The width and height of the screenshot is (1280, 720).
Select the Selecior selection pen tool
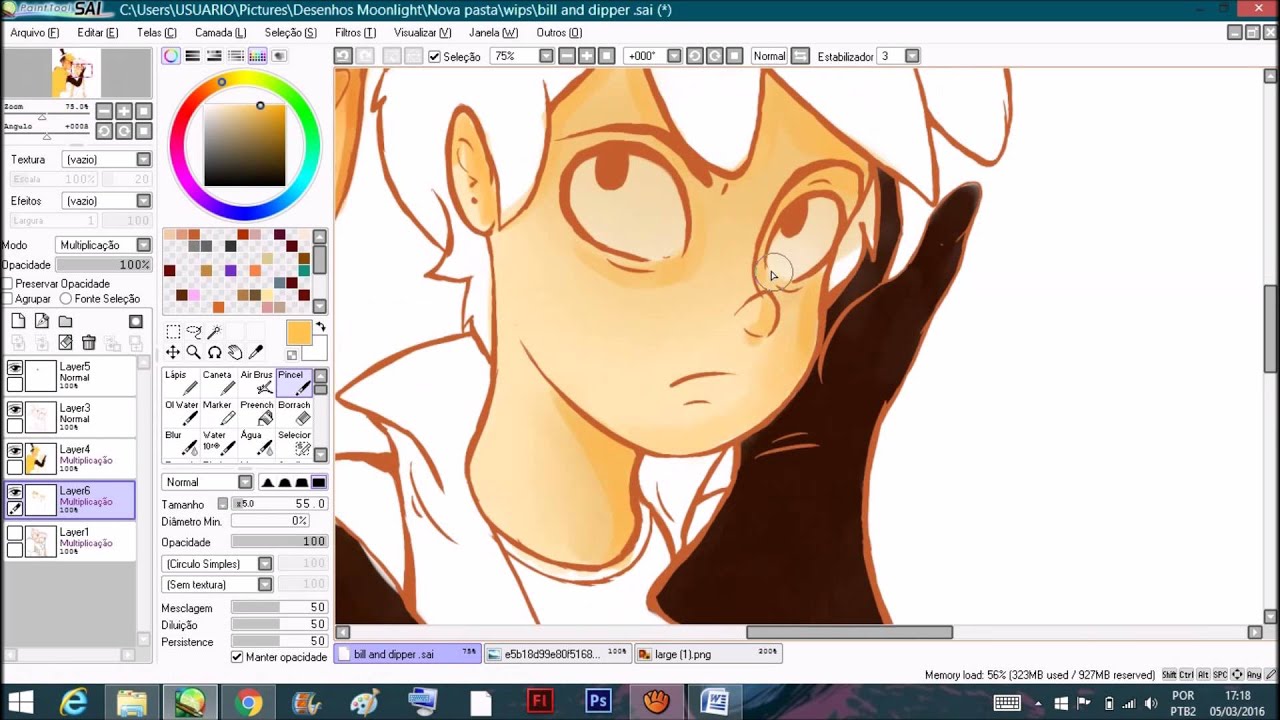(x=294, y=443)
